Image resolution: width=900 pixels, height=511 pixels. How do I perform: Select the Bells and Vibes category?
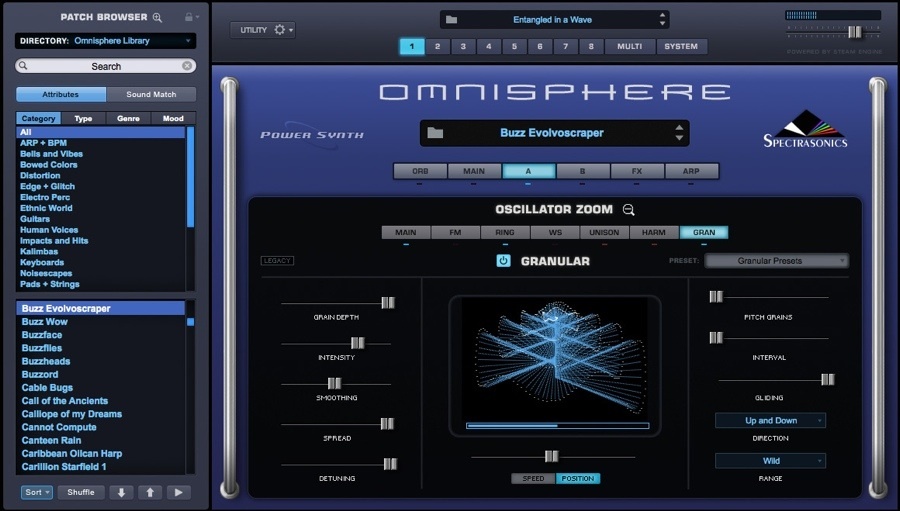tap(52, 154)
